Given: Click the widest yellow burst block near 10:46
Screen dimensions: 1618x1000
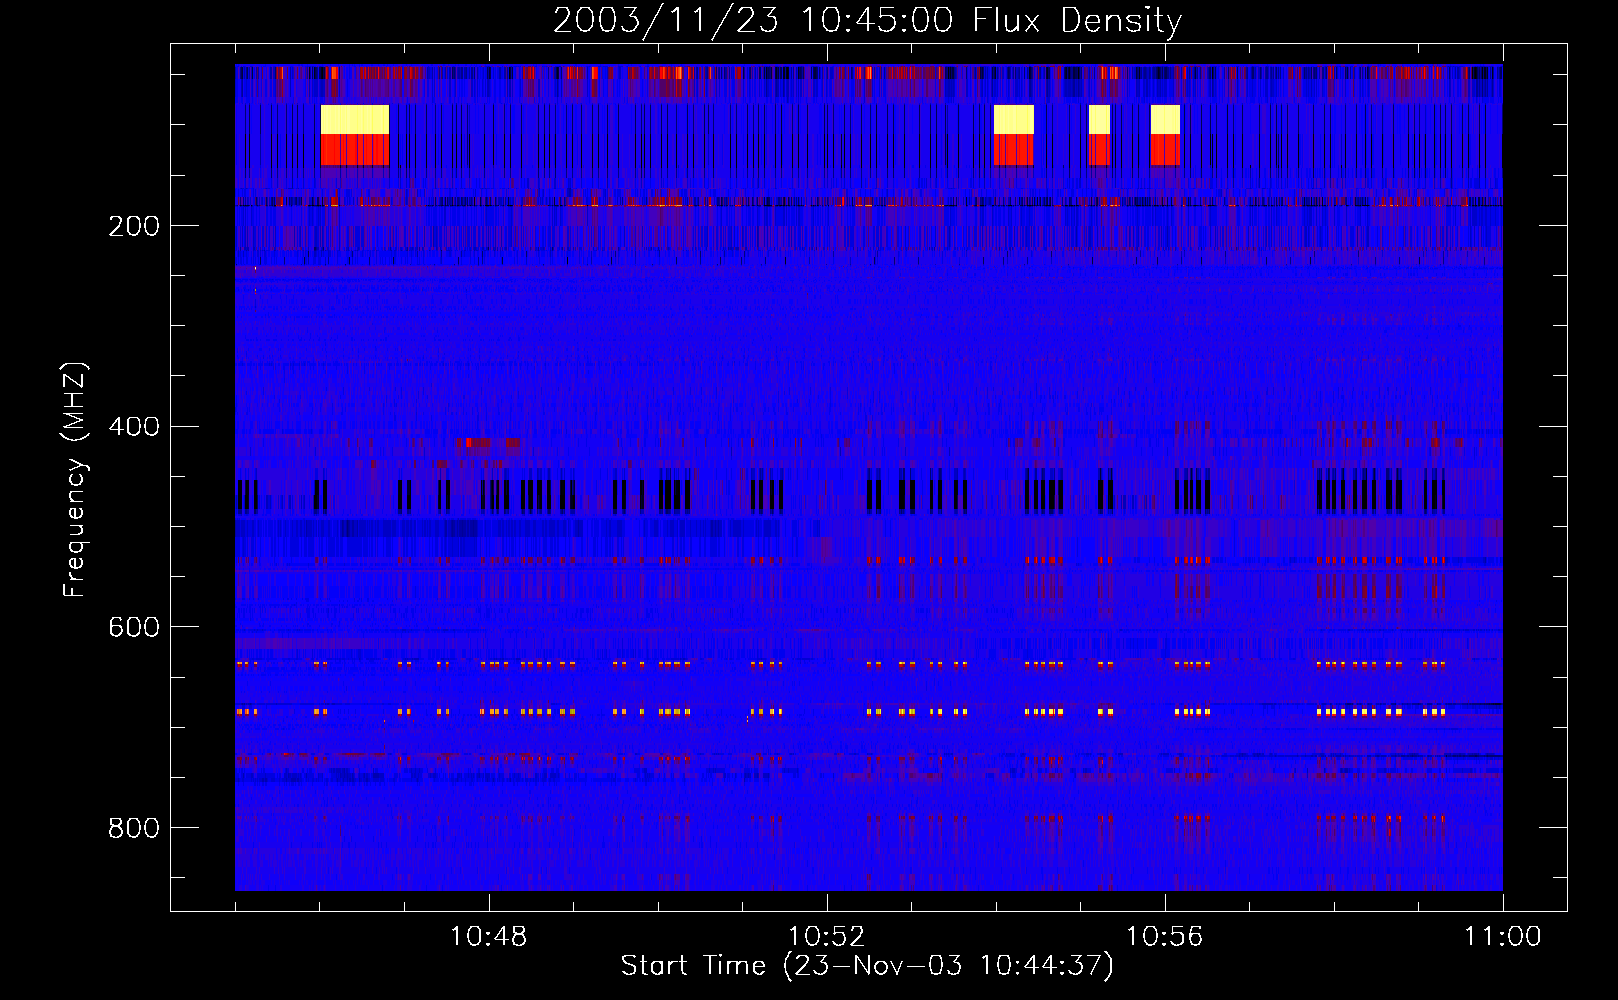Looking at the screenshot, I should click(x=355, y=120).
